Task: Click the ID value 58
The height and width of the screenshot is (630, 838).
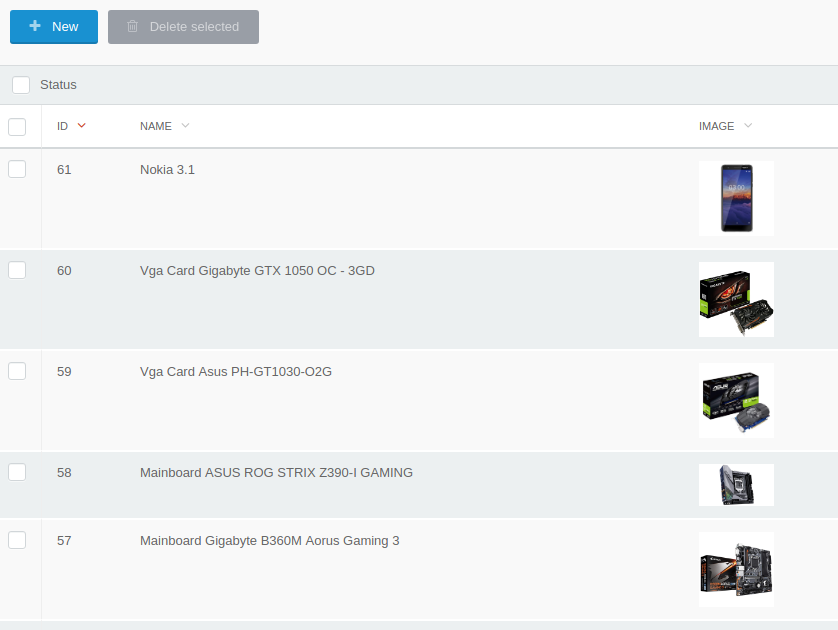Action: click(x=64, y=473)
